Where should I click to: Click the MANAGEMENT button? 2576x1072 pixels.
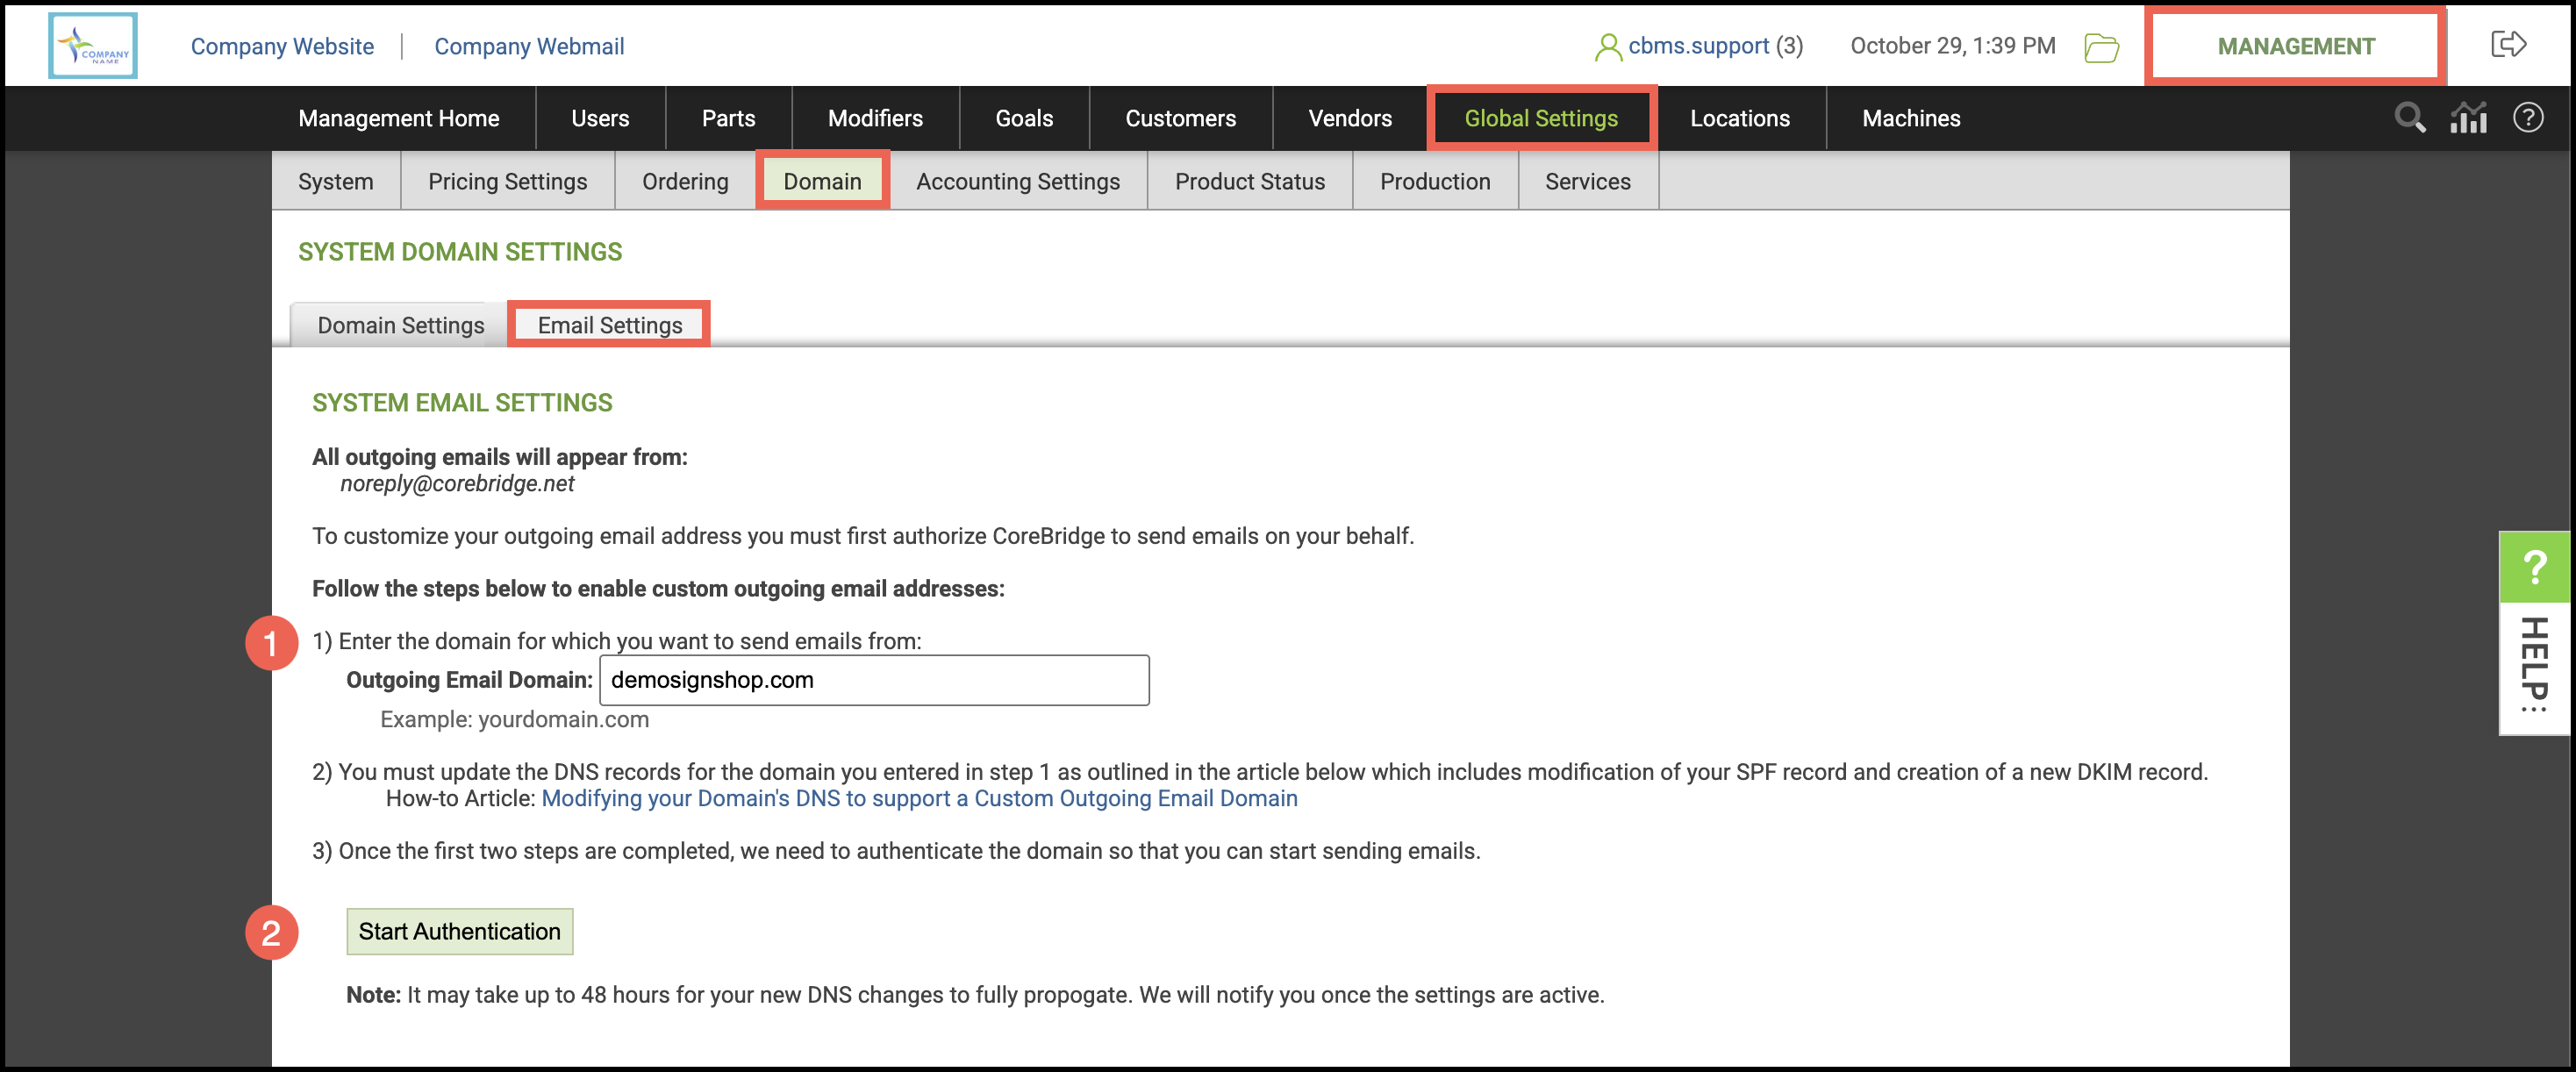[x=2295, y=46]
